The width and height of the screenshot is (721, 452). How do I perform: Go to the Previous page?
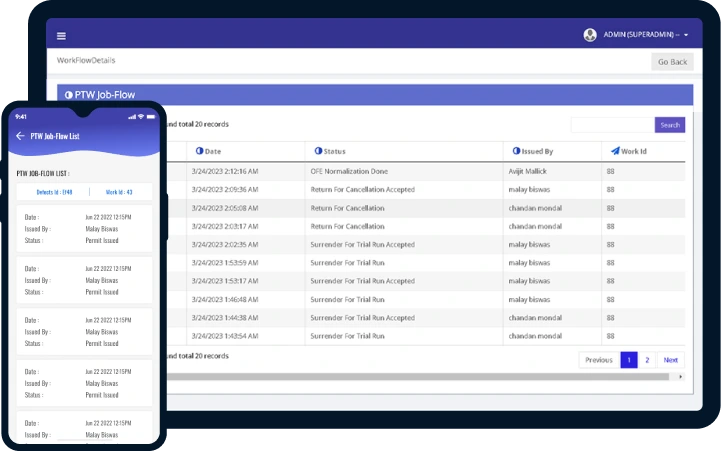coord(599,360)
